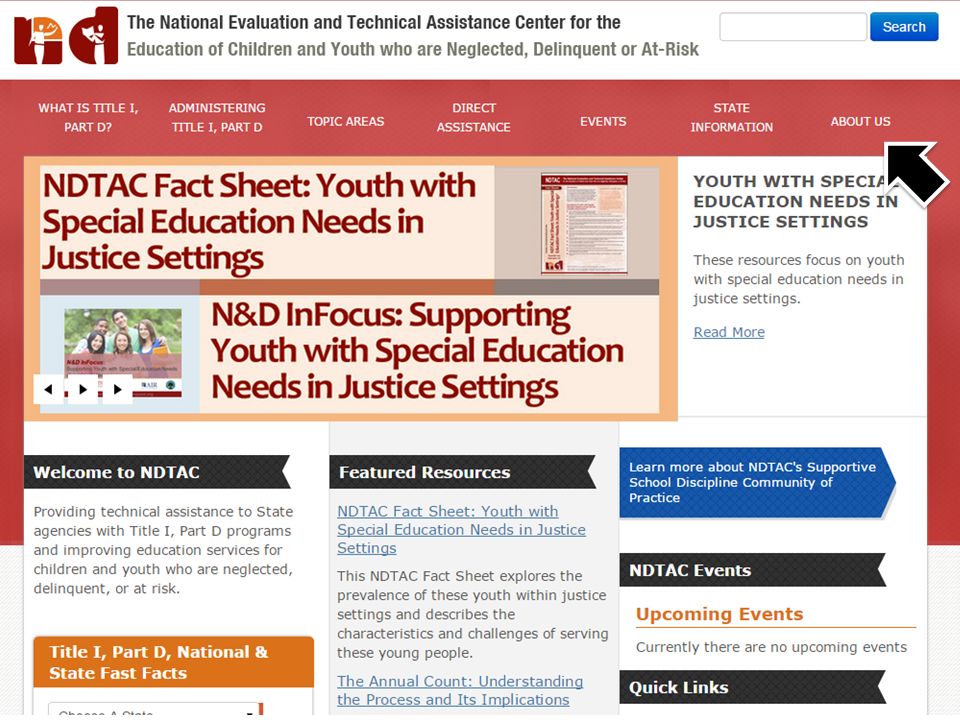960x720 pixels.
Task: Click the 'This NDTAC Fact Sheet explores' paragraph
Action: click(473, 614)
